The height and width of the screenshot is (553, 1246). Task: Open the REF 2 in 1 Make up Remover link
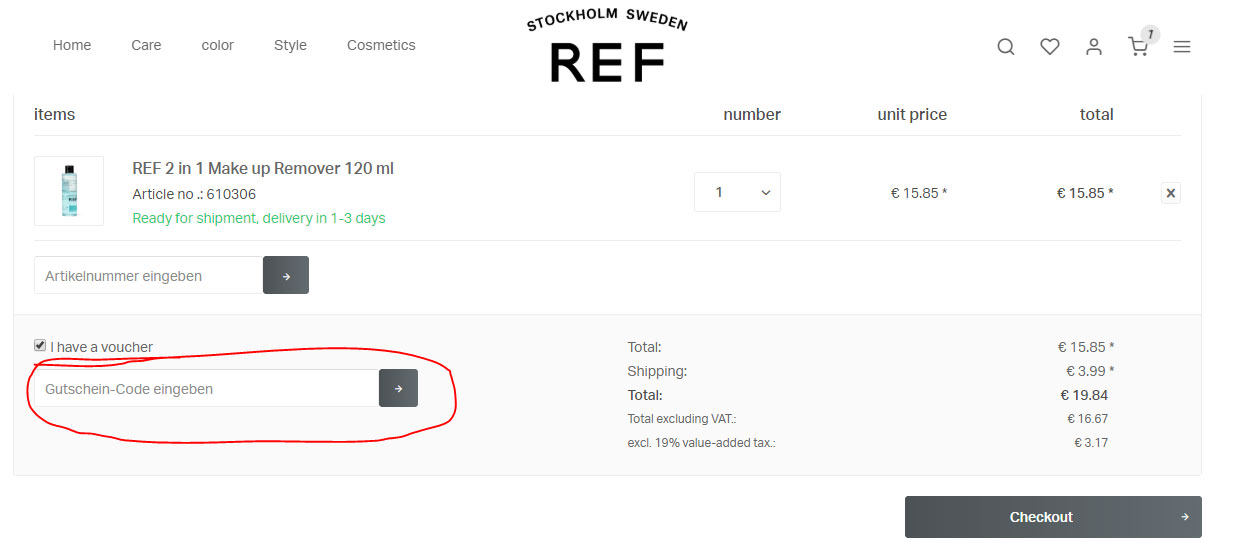263,168
